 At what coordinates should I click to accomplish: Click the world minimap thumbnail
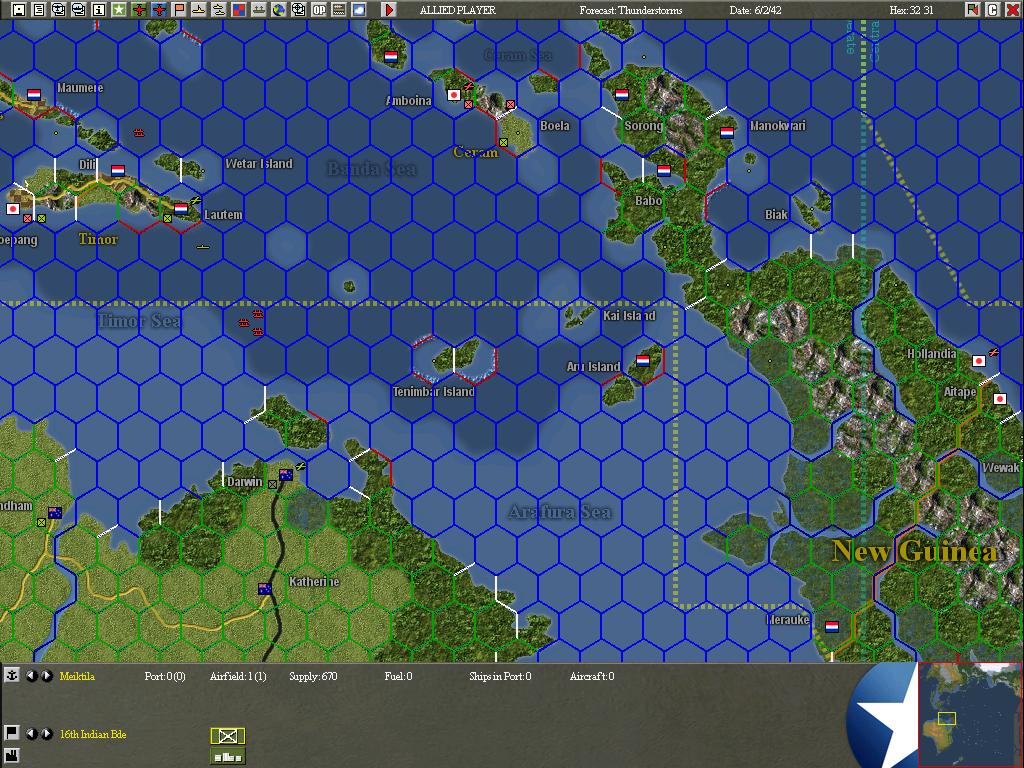point(970,714)
